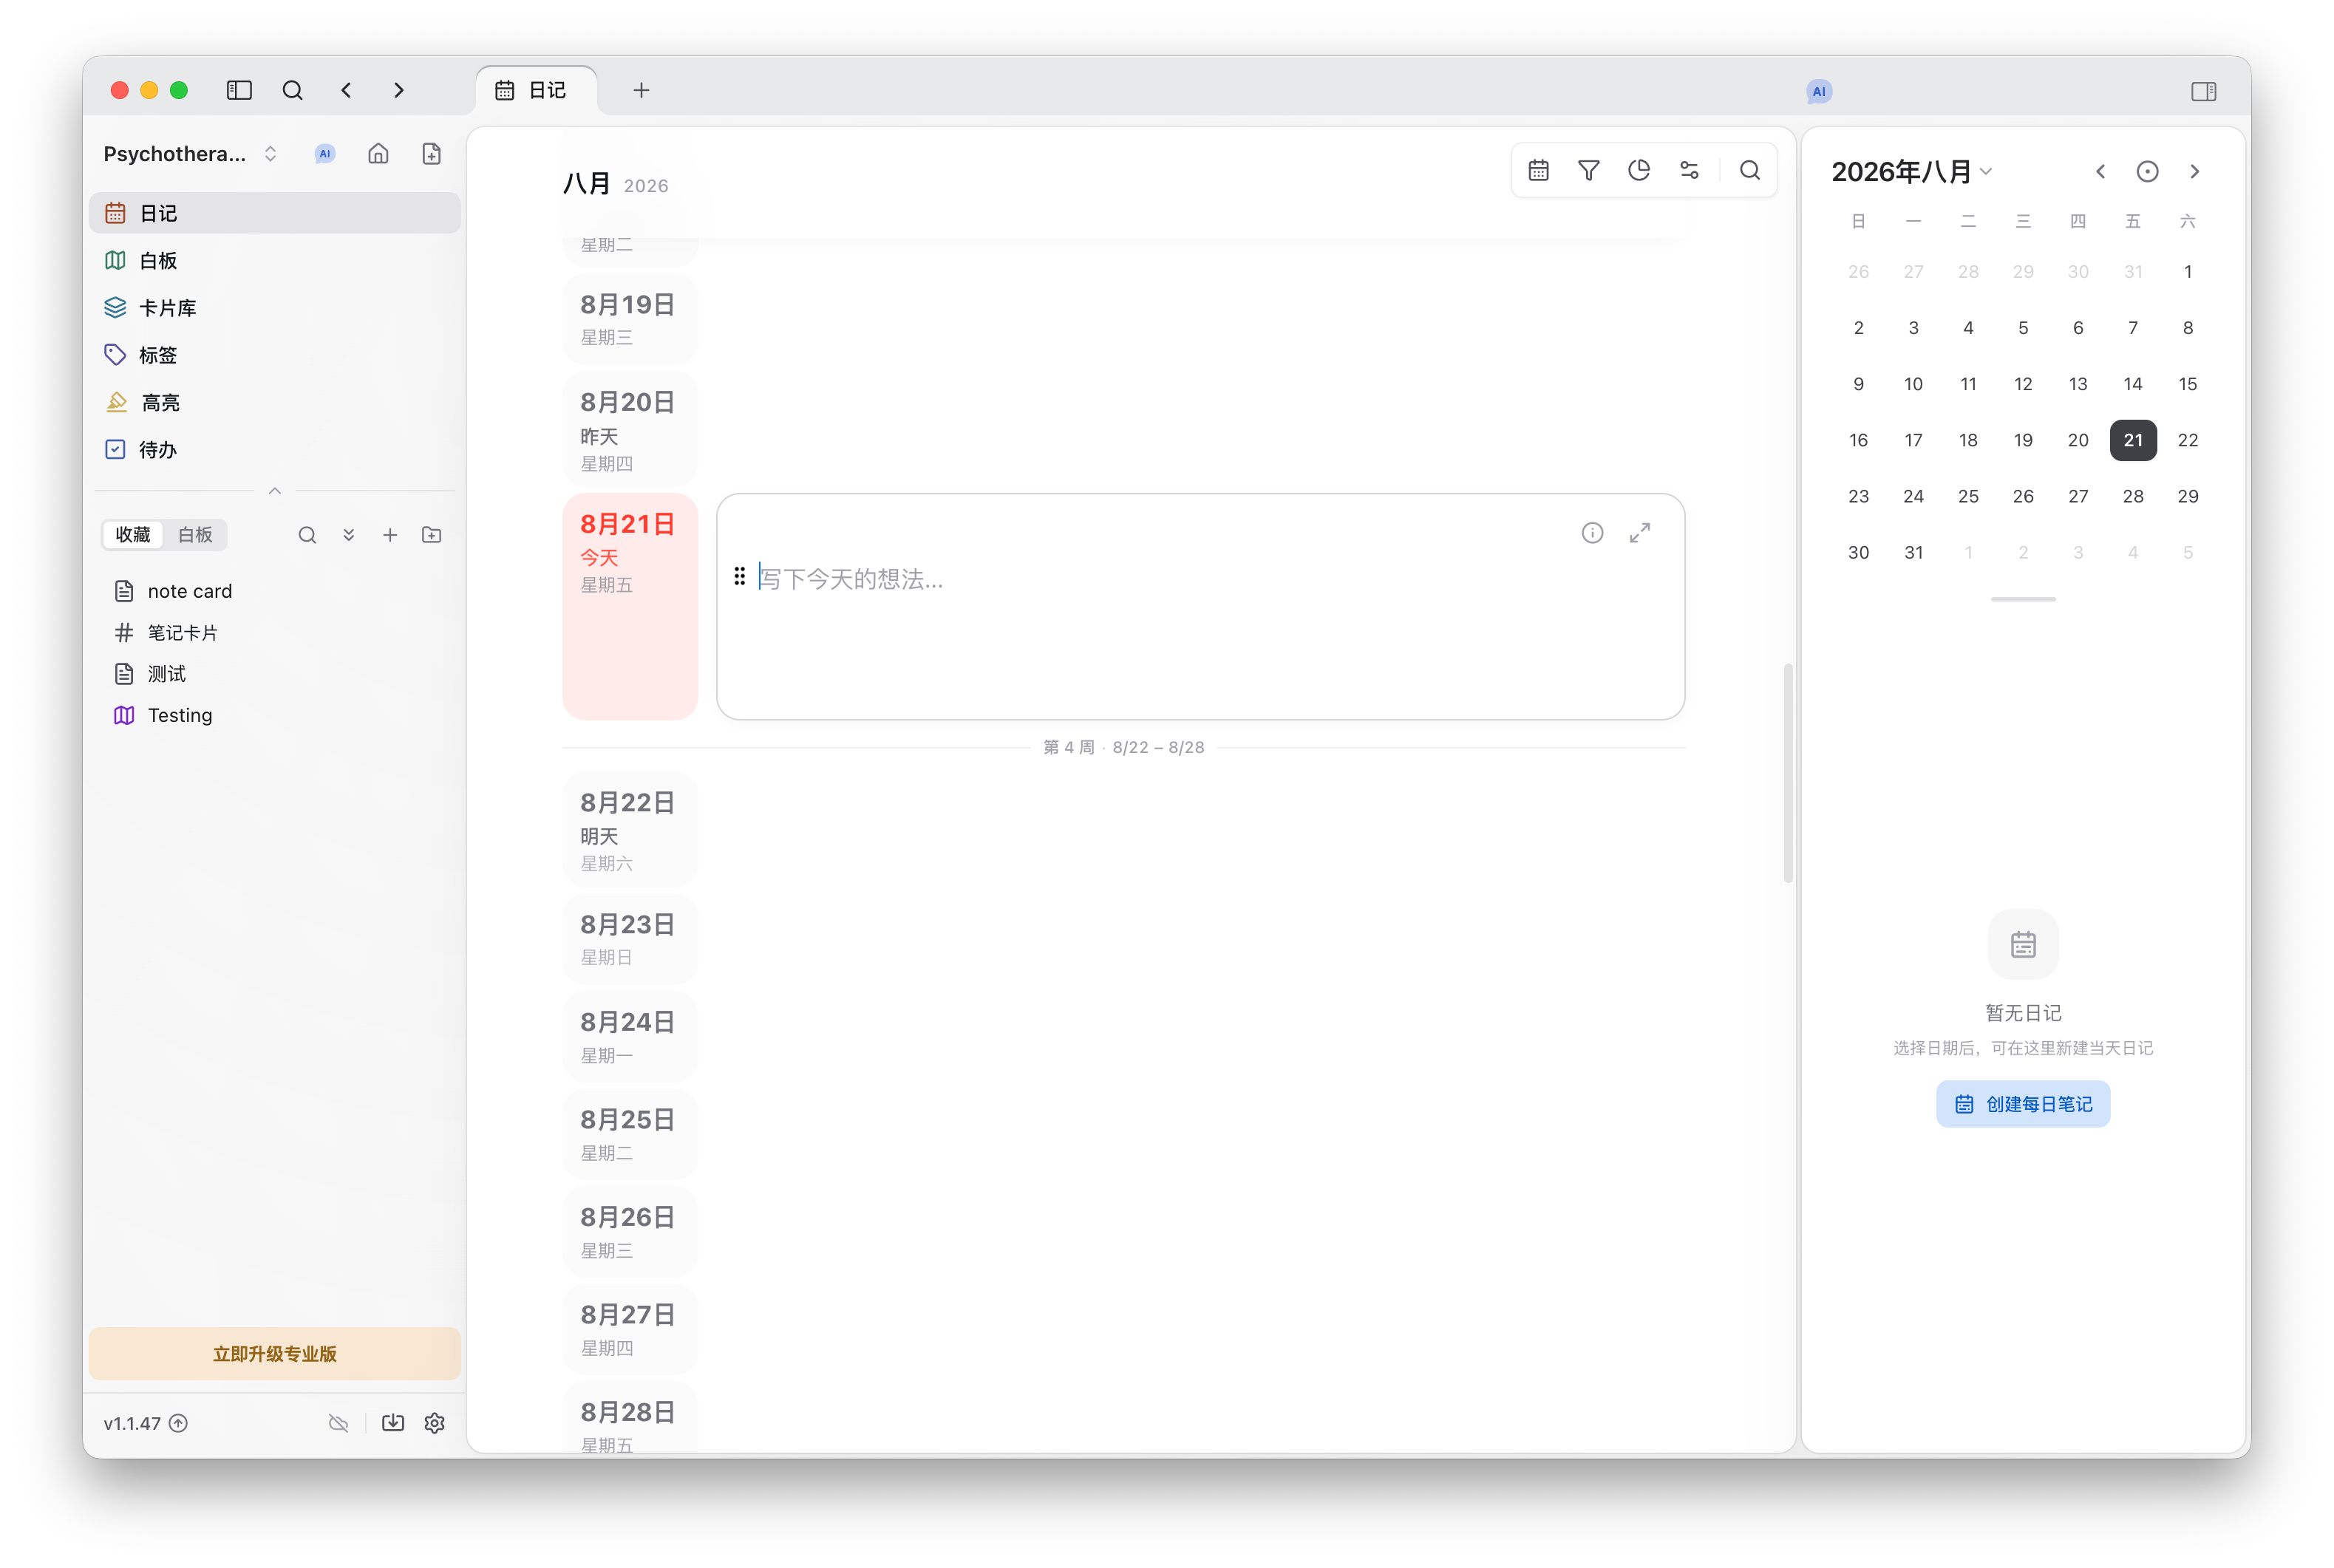Create a new note with document-plus icon
The height and width of the screenshot is (1568, 2334).
431,154
